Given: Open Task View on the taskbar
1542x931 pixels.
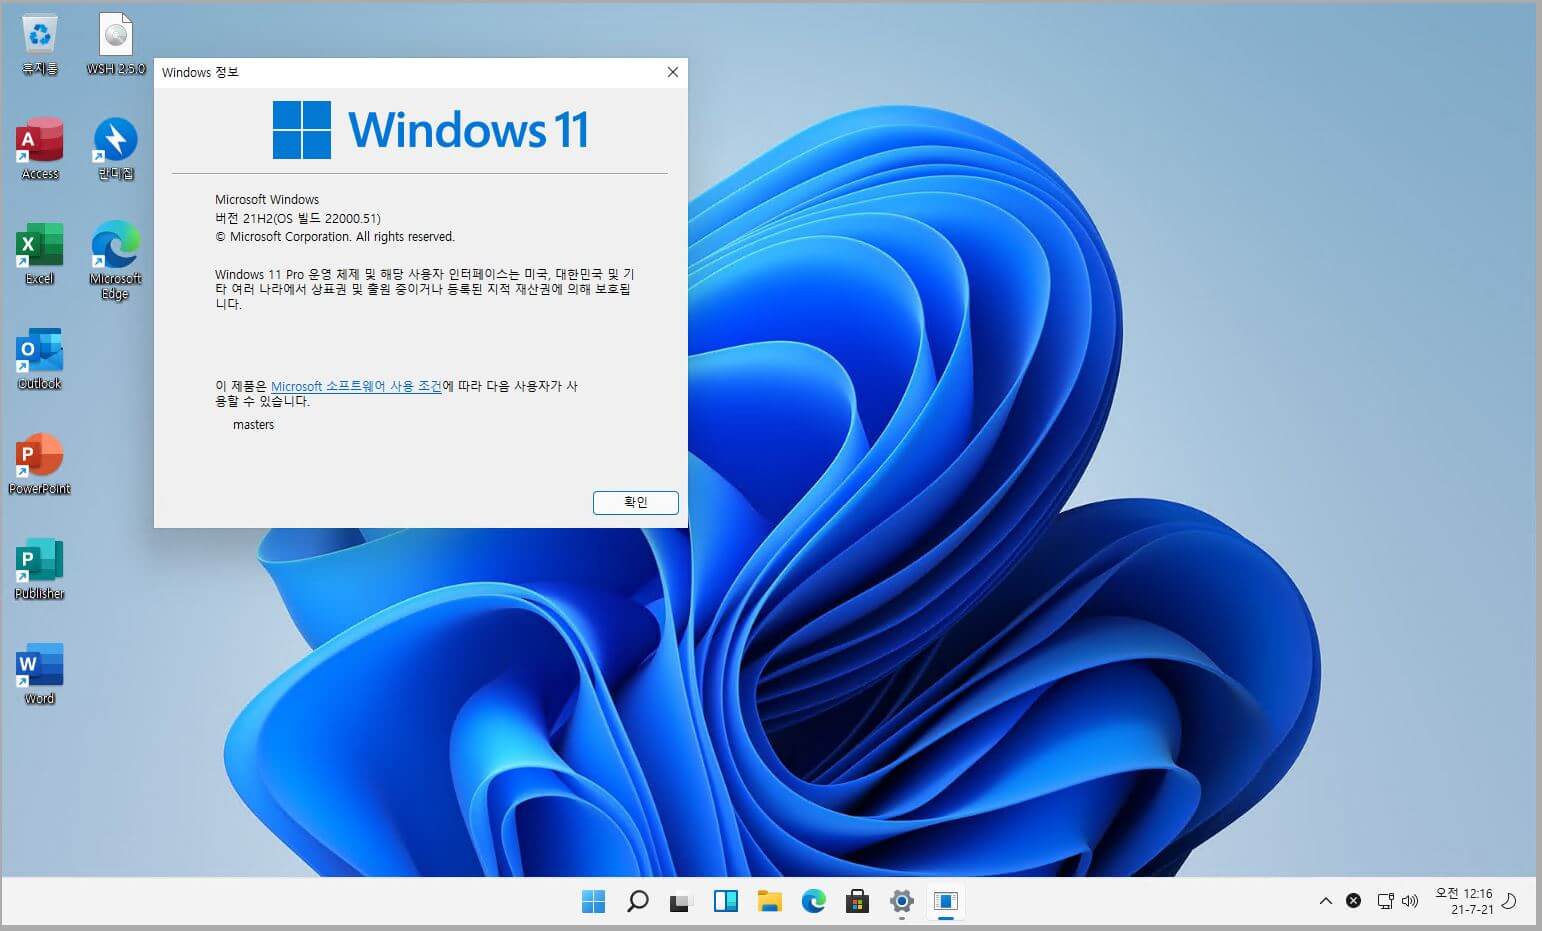Looking at the screenshot, I should (x=681, y=901).
